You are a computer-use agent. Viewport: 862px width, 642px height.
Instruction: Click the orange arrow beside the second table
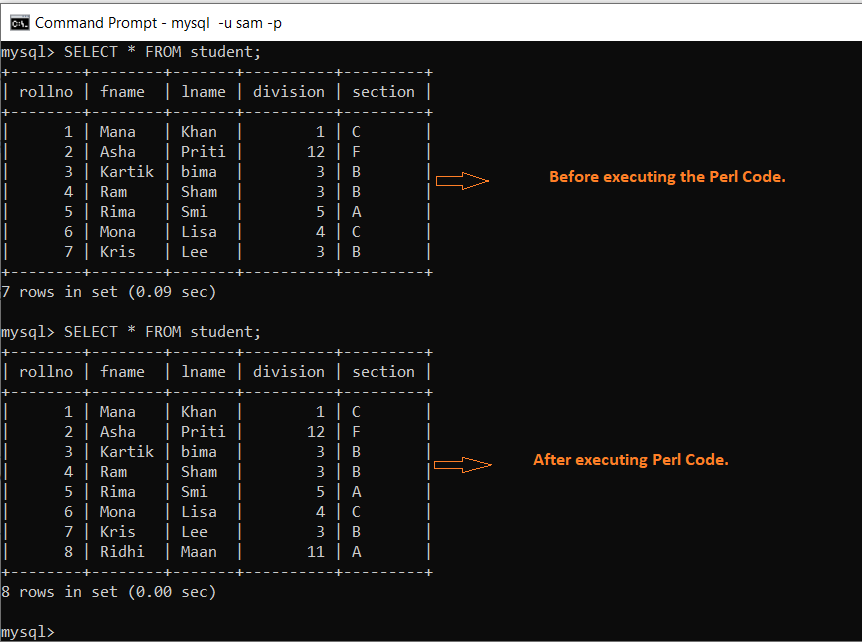[465, 462]
